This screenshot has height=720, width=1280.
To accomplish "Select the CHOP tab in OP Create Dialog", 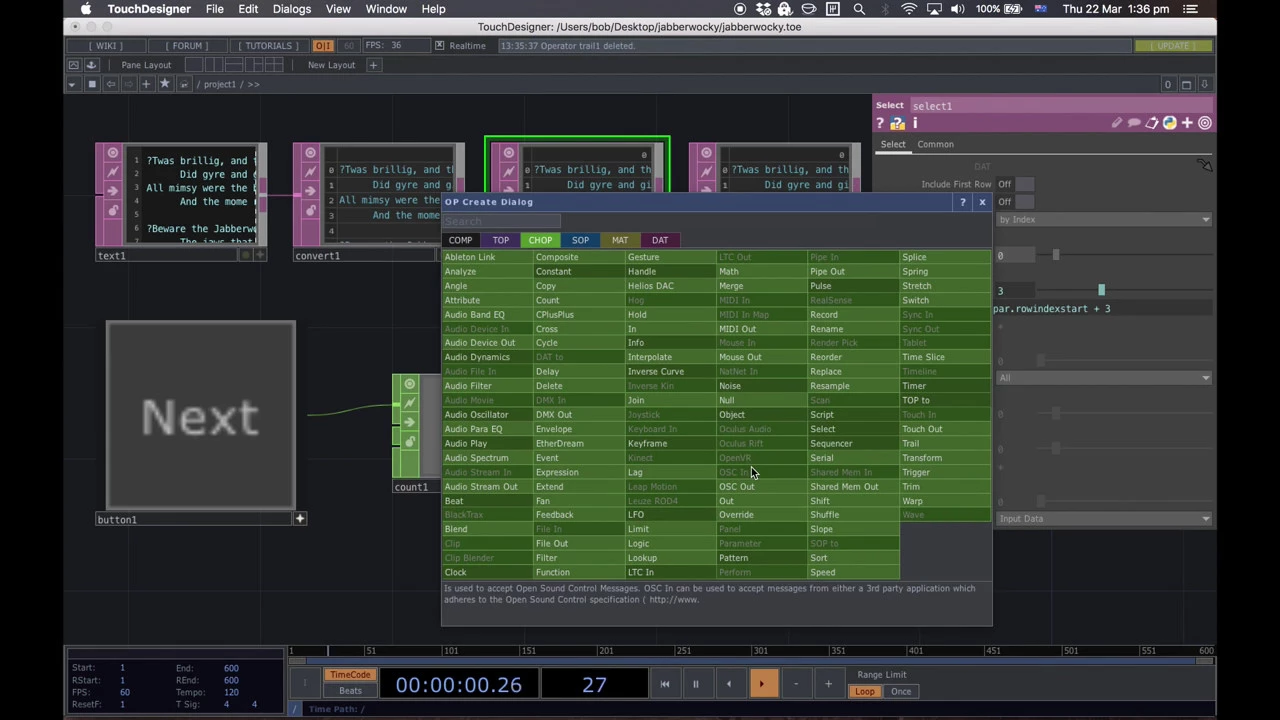I will click(x=540, y=240).
